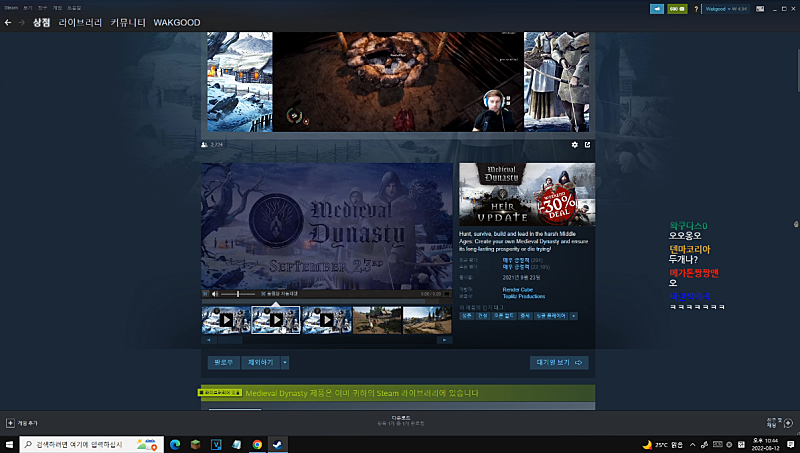
Task: Go back with the left arrow
Action: [8, 22]
